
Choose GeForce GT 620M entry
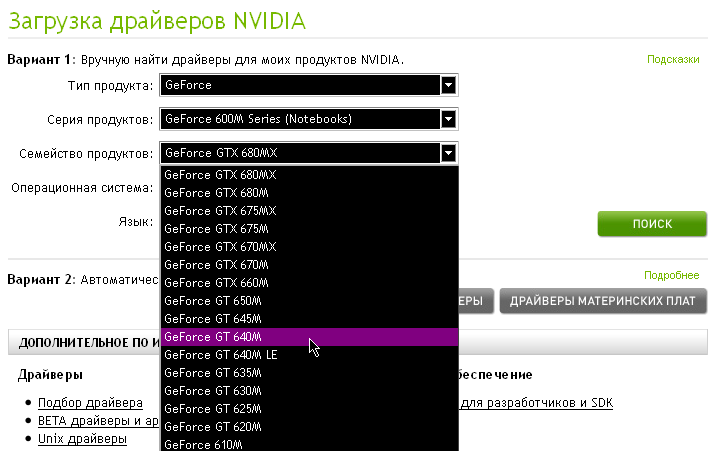tap(309, 427)
